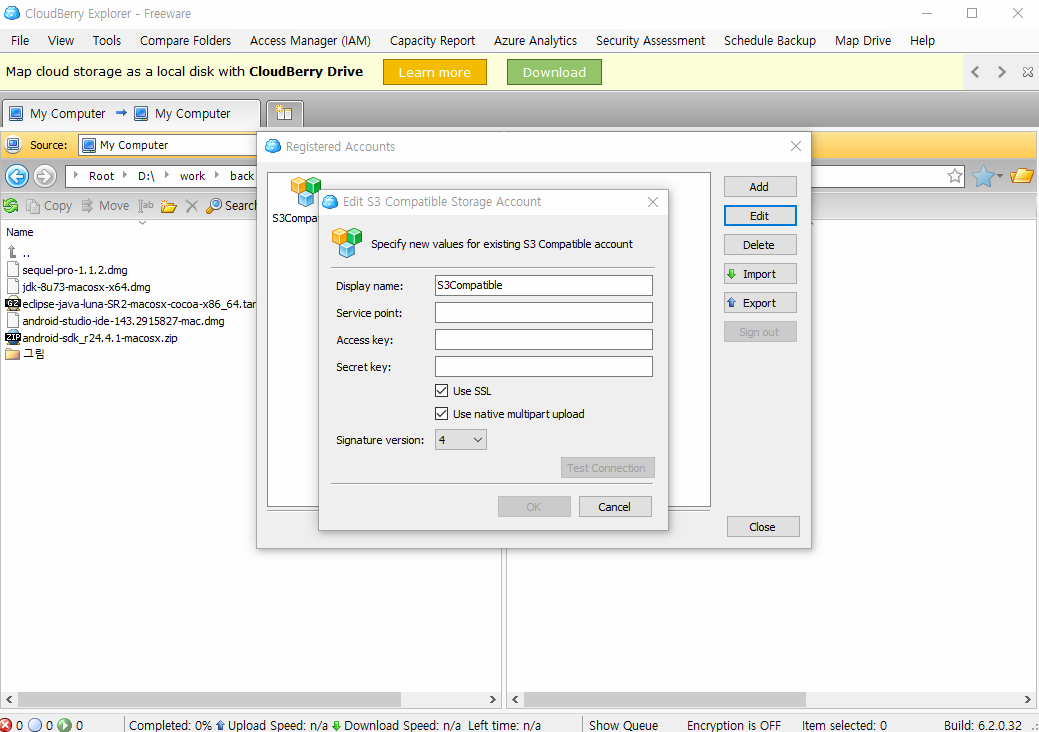Expand the work breadcrumb arrow
The width and height of the screenshot is (1039, 732).
click(167, 176)
